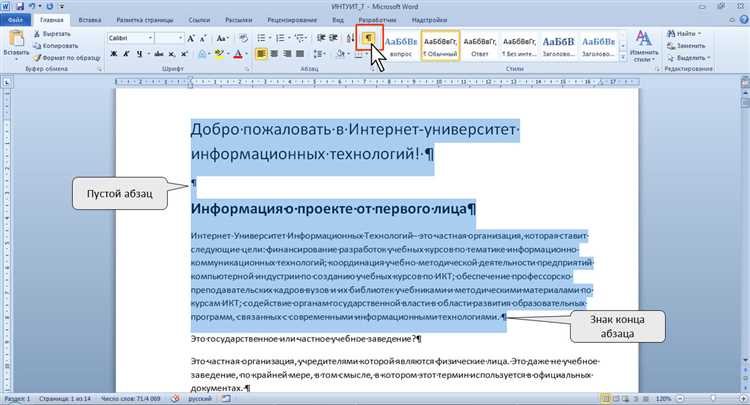Screen dimensions: 750x405
Task: Click the Decrease Indent icon
Action: pos(321,38)
